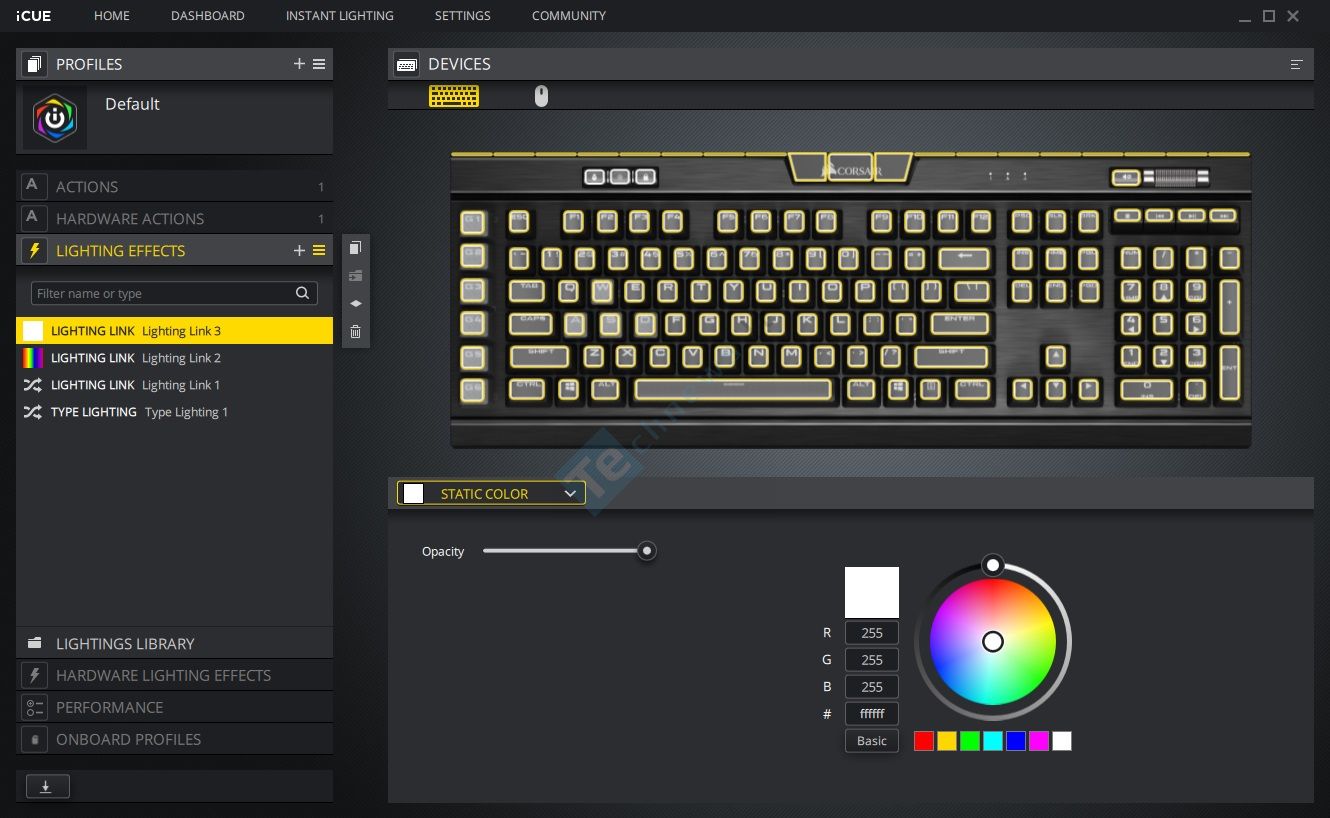1330x818 pixels.
Task: Select the Lighting Link 2 layer
Action: pyautogui.click(x=174, y=358)
